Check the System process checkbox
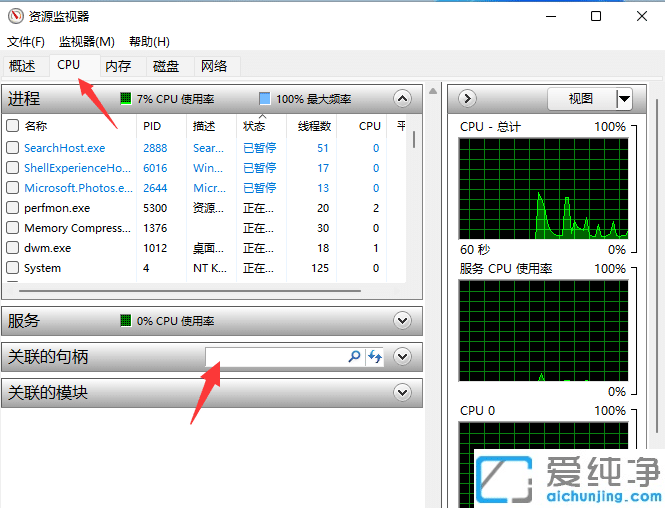Screen dimensions: 665x508 click(x=13, y=268)
